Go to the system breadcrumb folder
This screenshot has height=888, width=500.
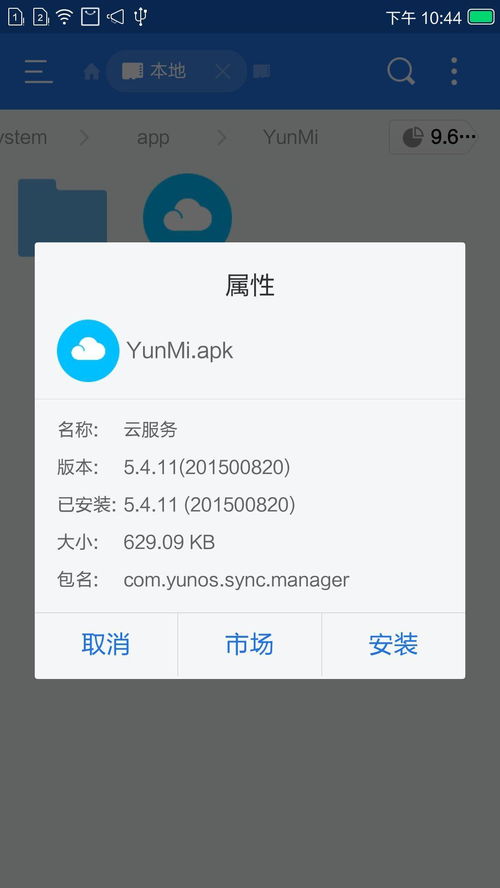[23, 137]
